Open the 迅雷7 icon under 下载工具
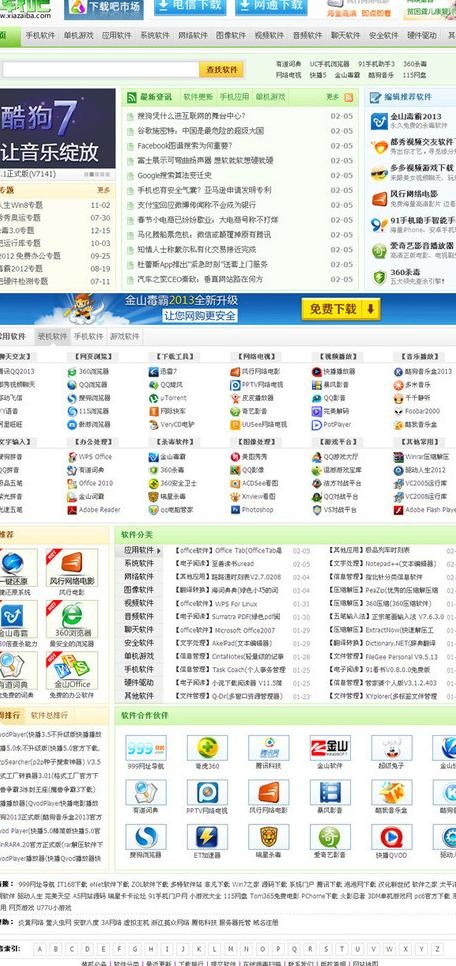This screenshot has height=966, width=456. tap(153, 371)
